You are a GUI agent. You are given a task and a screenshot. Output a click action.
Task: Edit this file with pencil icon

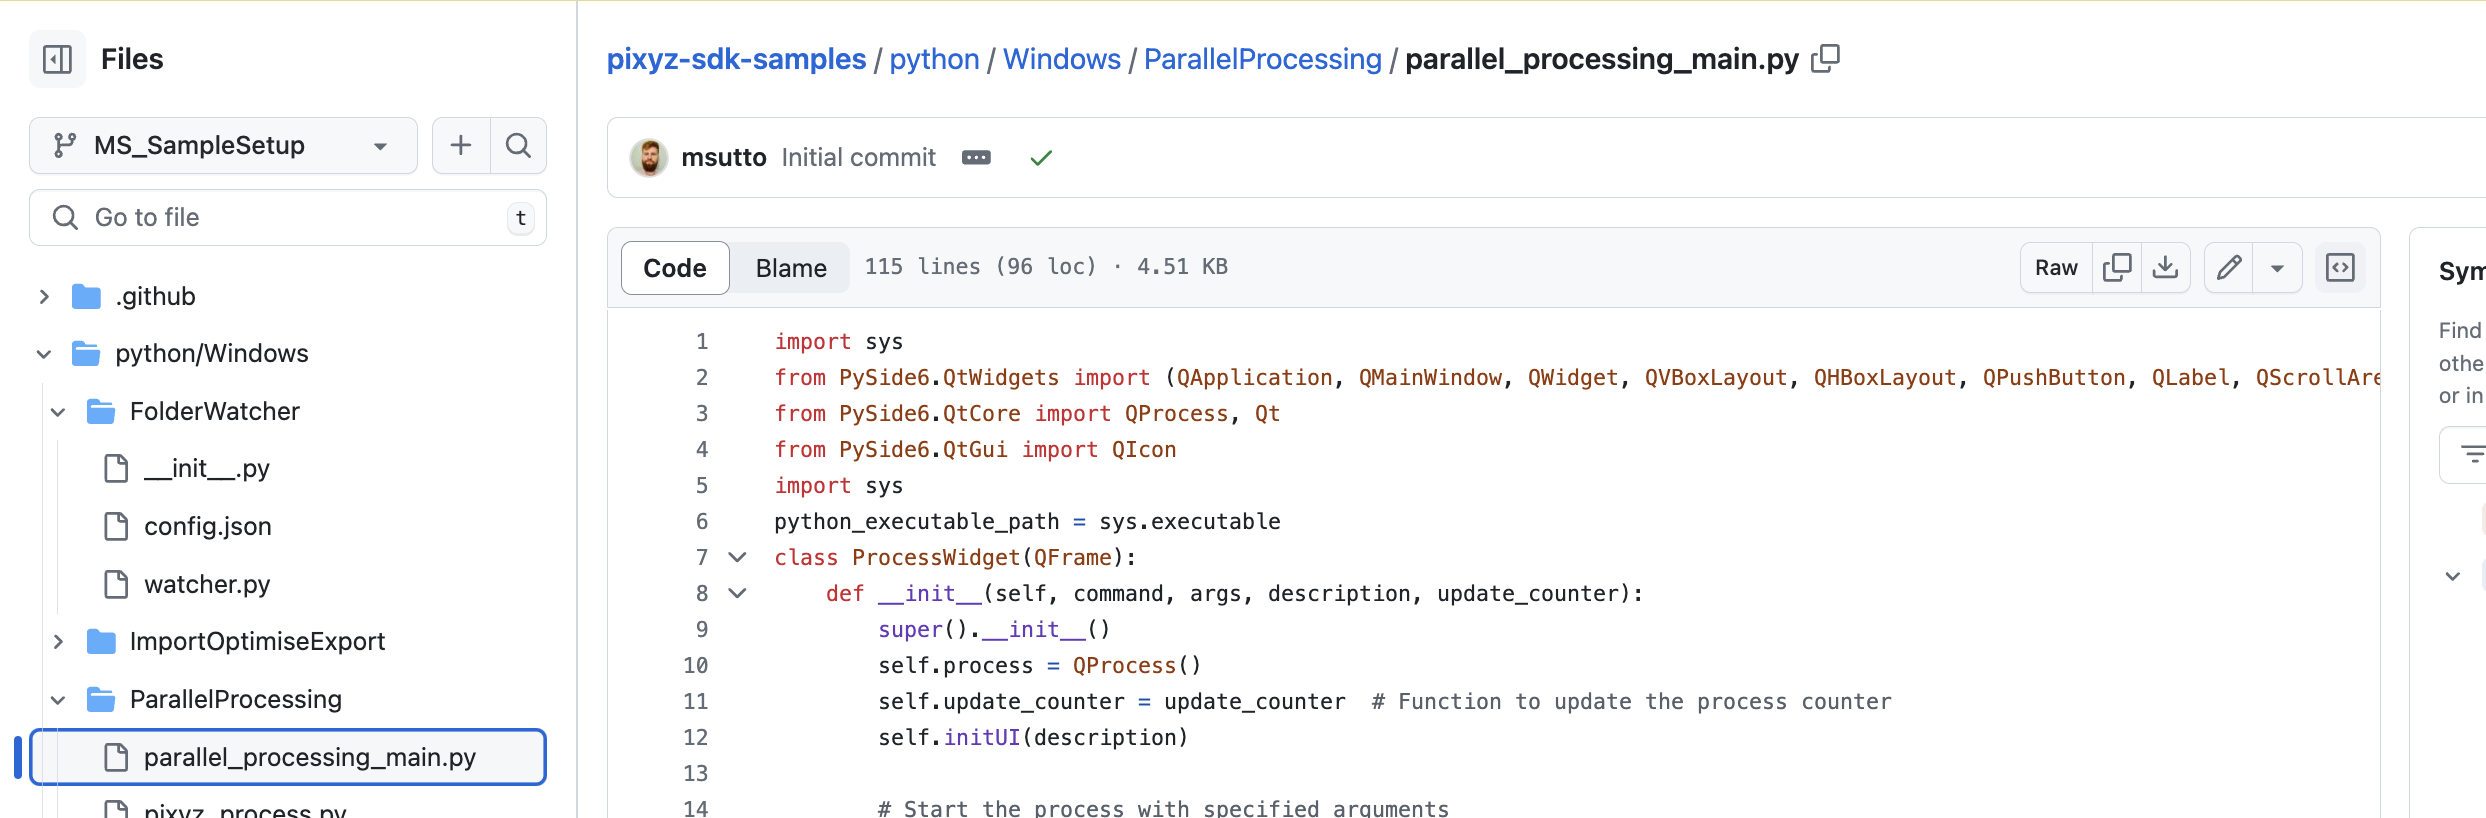pyautogui.click(x=2229, y=267)
